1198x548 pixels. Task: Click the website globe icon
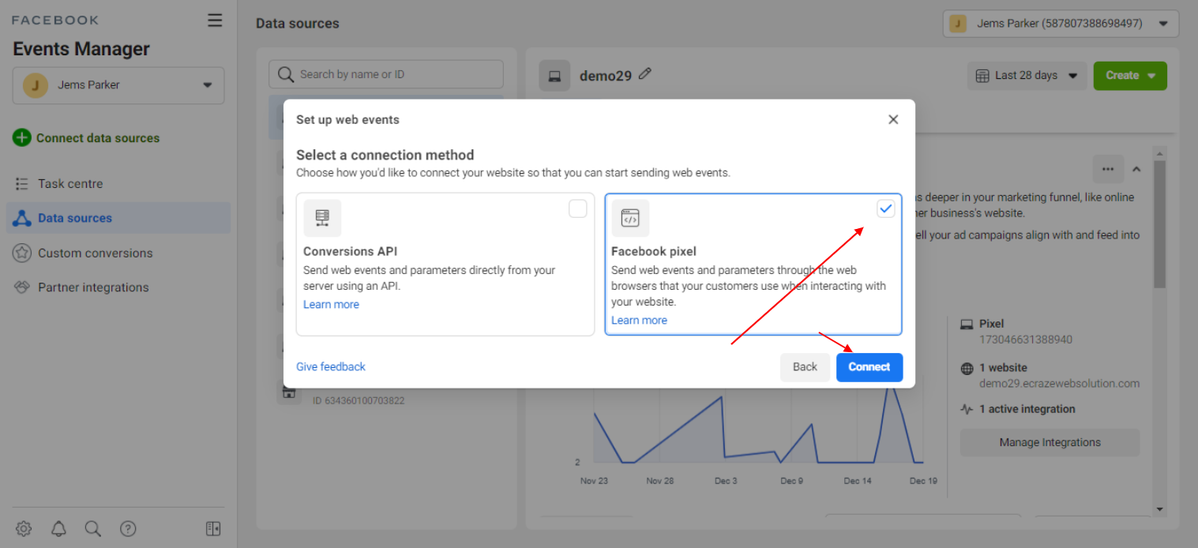click(966, 368)
